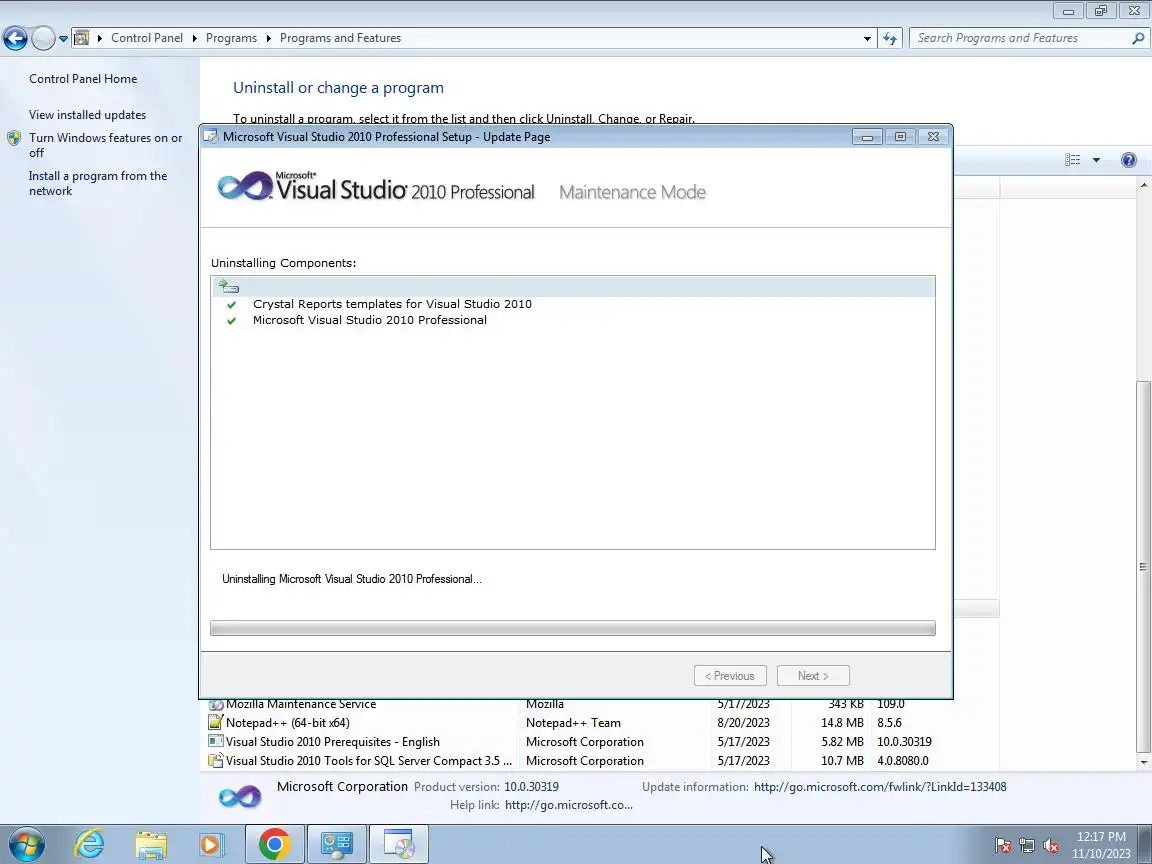This screenshot has height=864, width=1152.
Task: Open Turn Windows features on or off
Action: (x=105, y=145)
